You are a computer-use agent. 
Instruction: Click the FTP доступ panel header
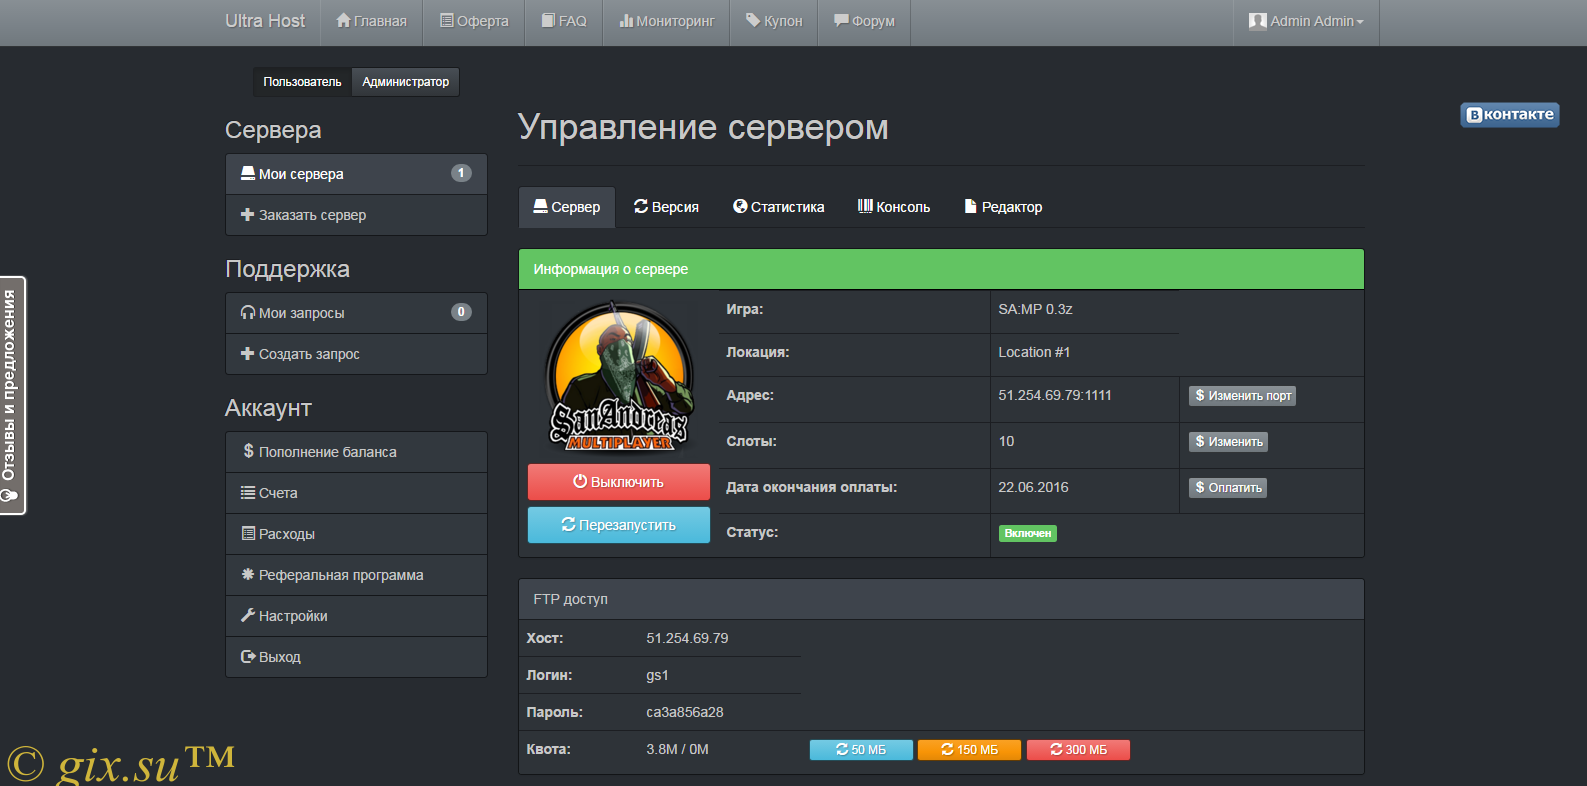point(941,599)
